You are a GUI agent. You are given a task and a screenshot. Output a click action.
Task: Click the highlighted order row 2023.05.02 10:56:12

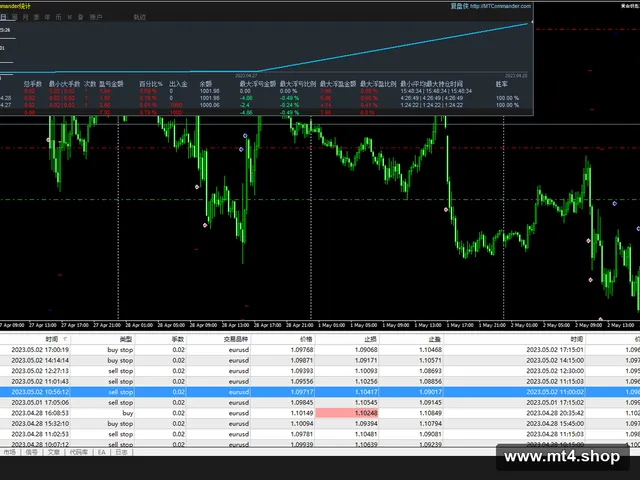pos(320,392)
